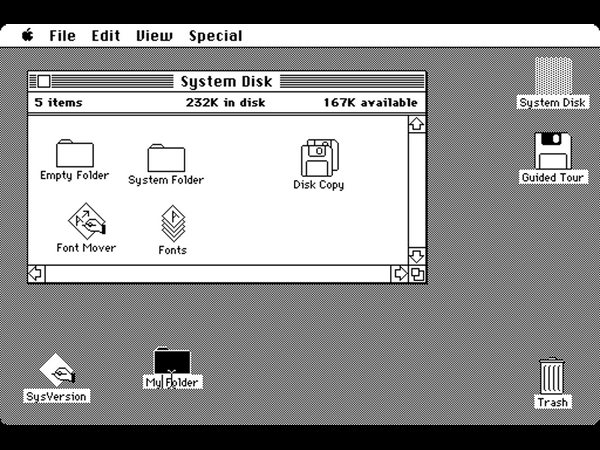Click the "SysVersion" icon label
Image resolution: width=600 pixels, height=450 pixels.
click(57, 396)
